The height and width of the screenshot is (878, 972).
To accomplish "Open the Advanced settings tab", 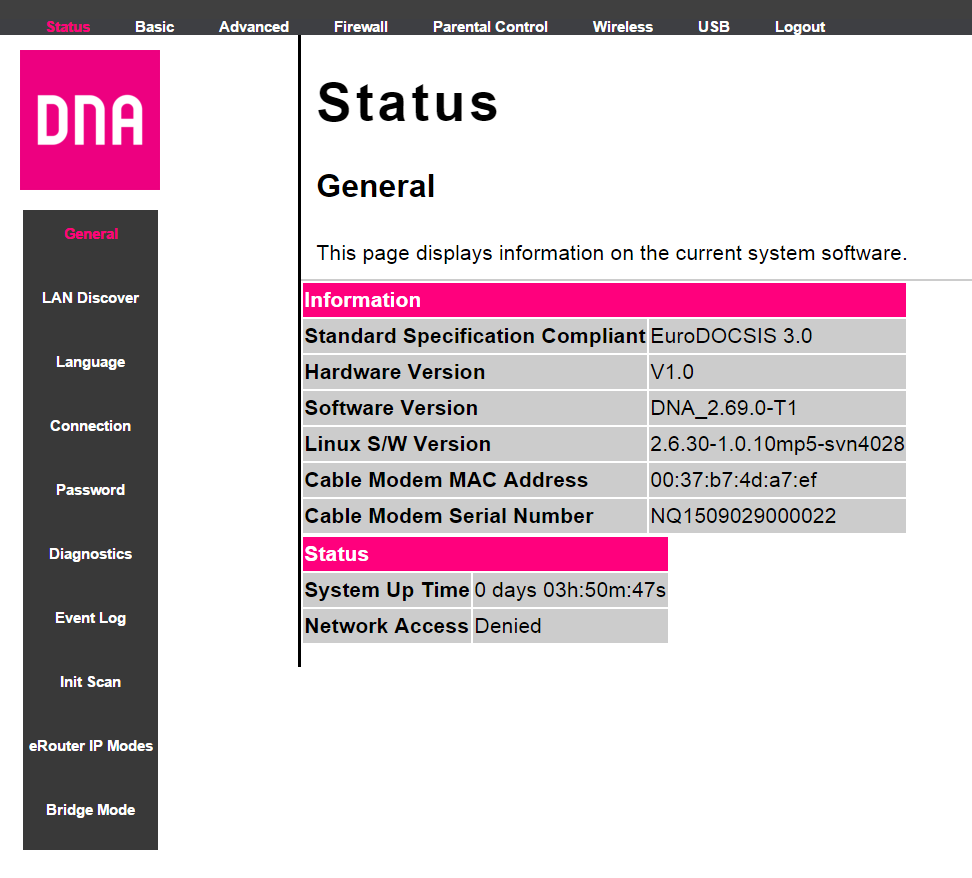I will click(254, 27).
